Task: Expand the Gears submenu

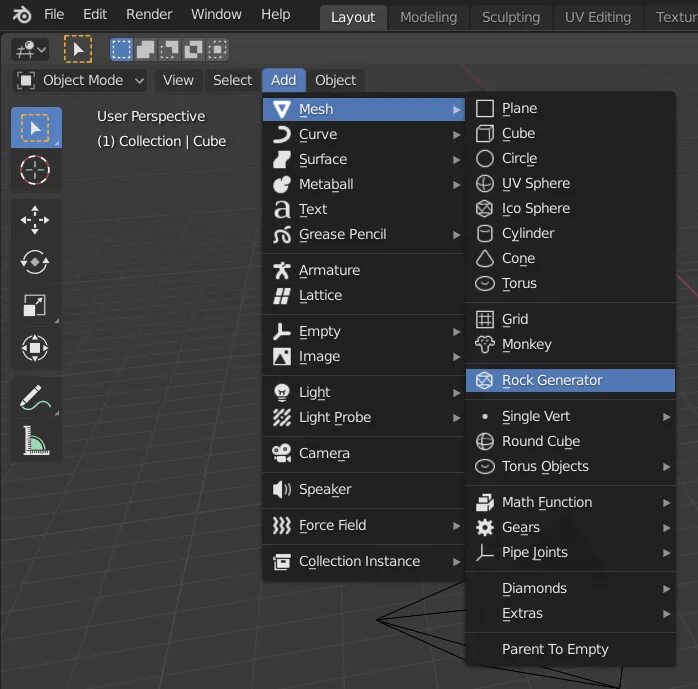Action: tap(570, 528)
